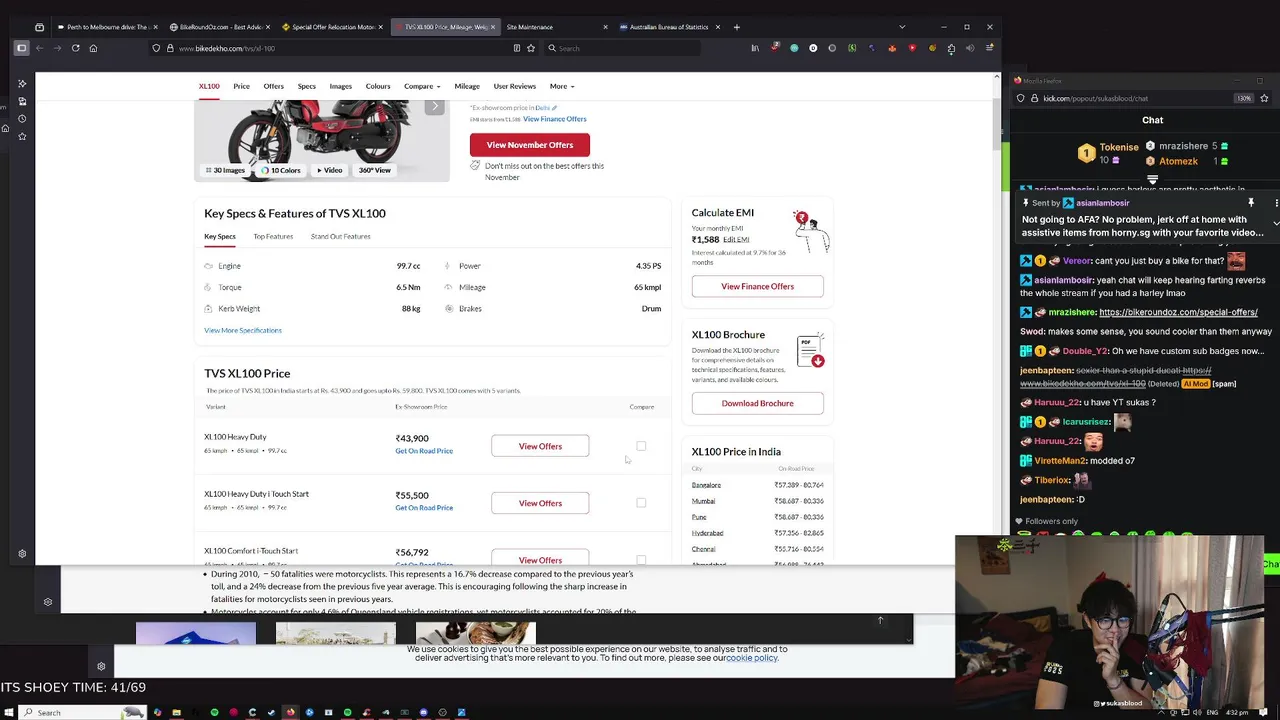Image resolution: width=1280 pixels, height=720 pixels.
Task: Advance bike image carousel right arrow
Action: [x=434, y=106]
